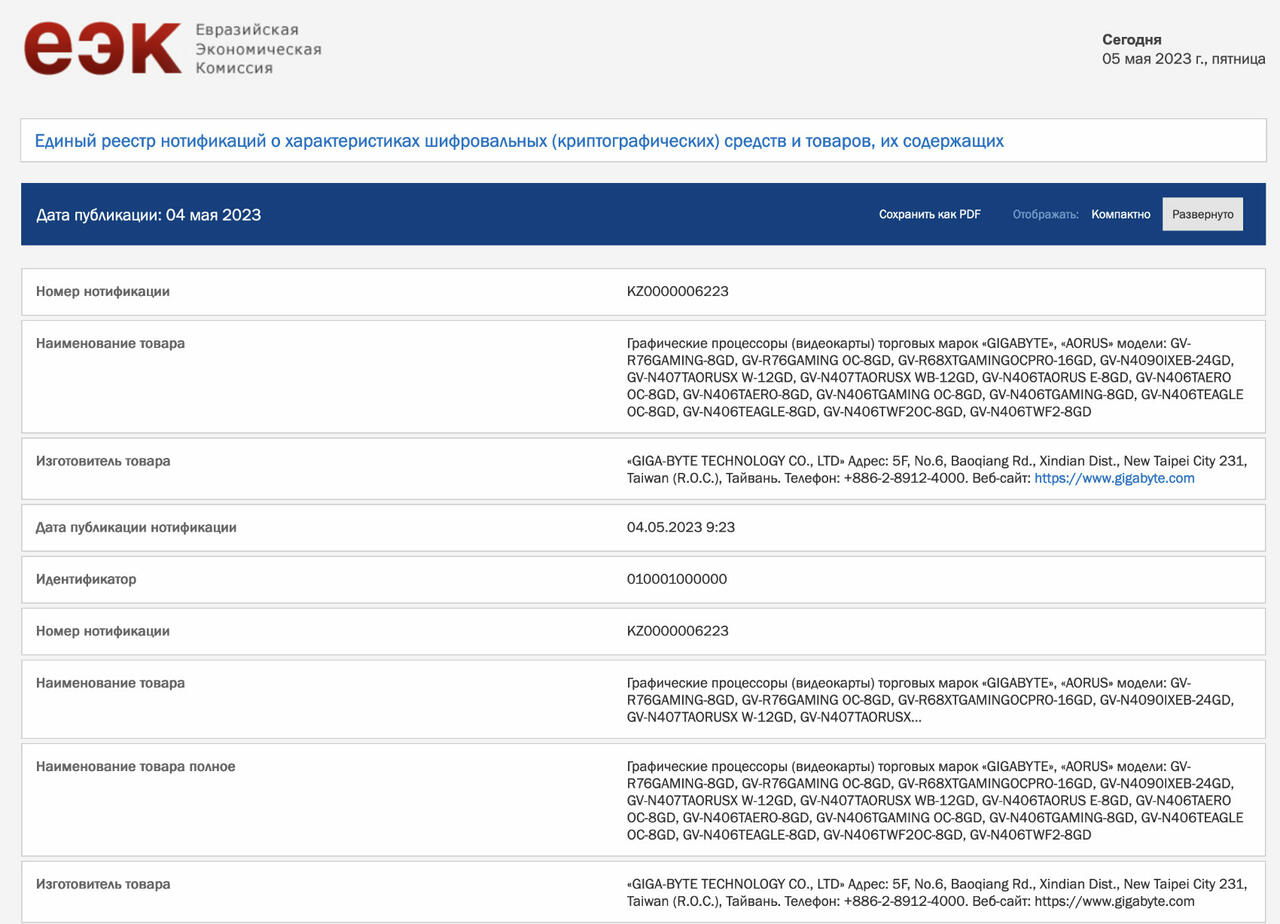Click the second KZ0000006223 value
The image size is (1280, 924).
[x=678, y=631]
